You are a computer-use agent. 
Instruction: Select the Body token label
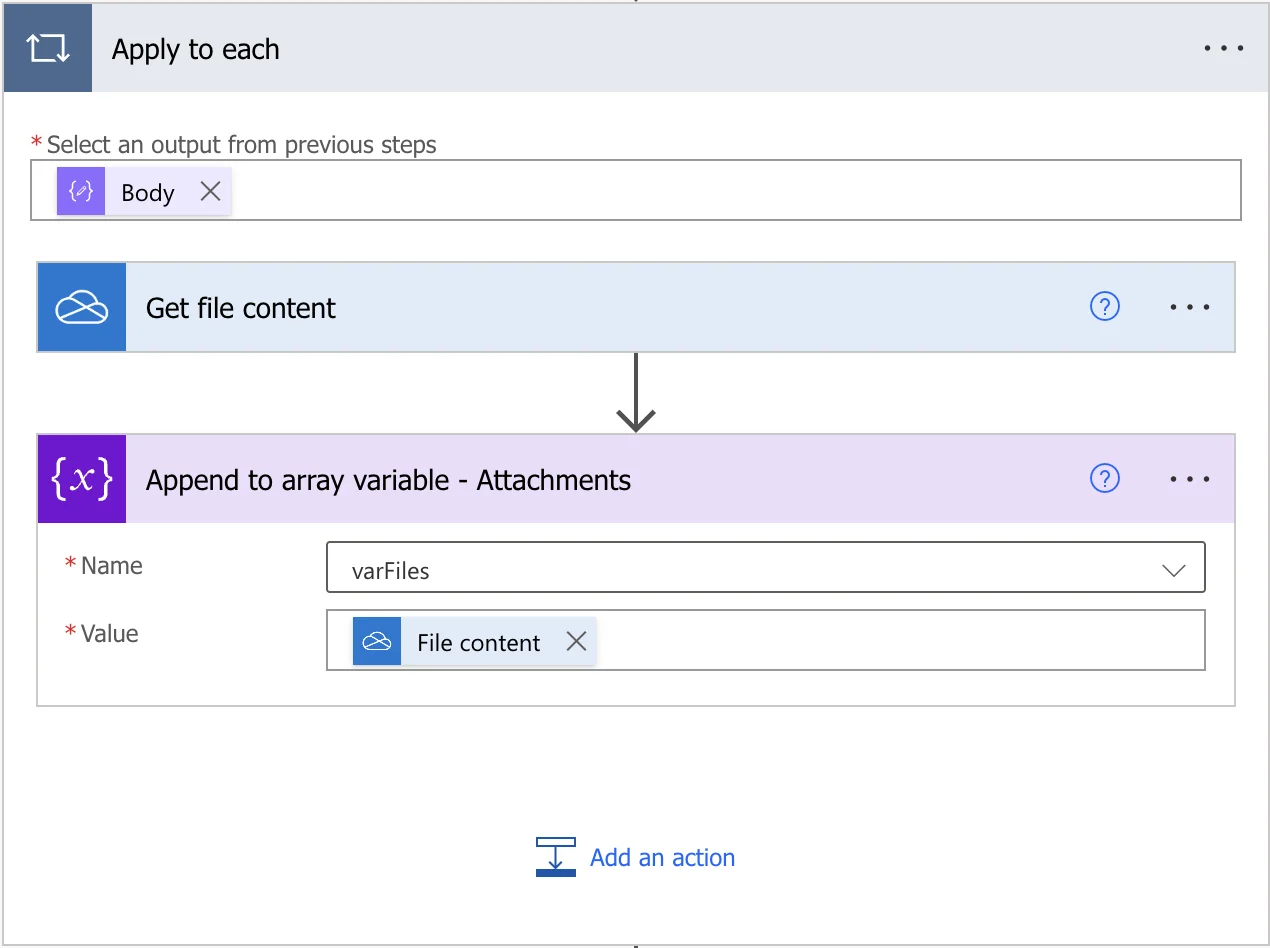(148, 193)
